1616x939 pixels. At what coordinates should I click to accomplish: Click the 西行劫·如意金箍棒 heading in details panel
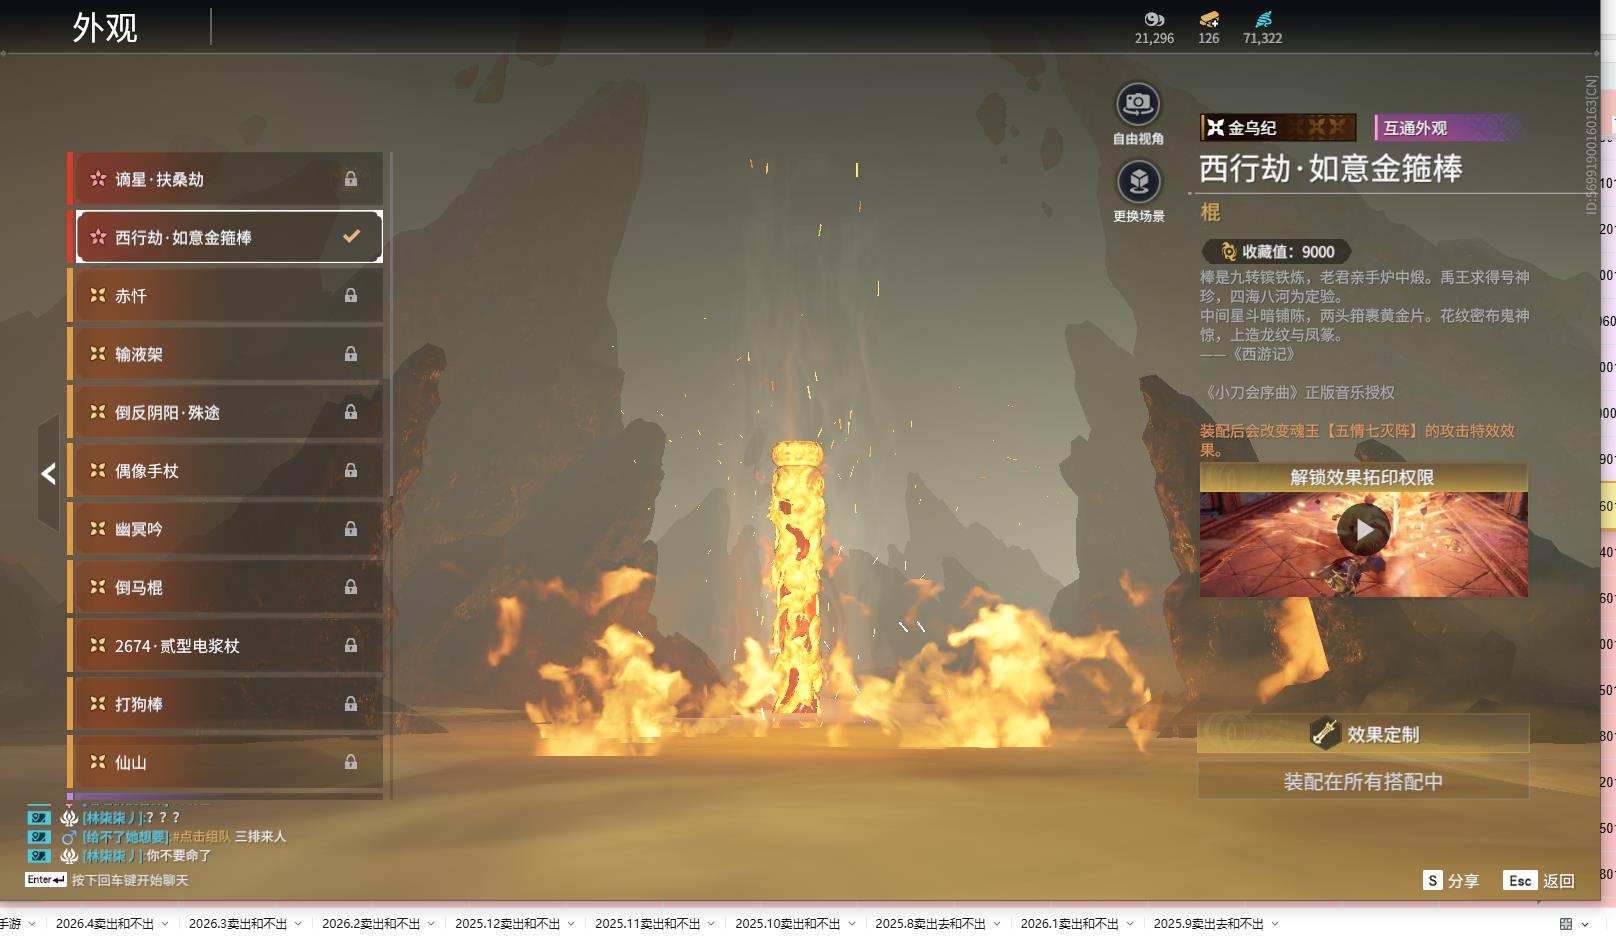1331,168
